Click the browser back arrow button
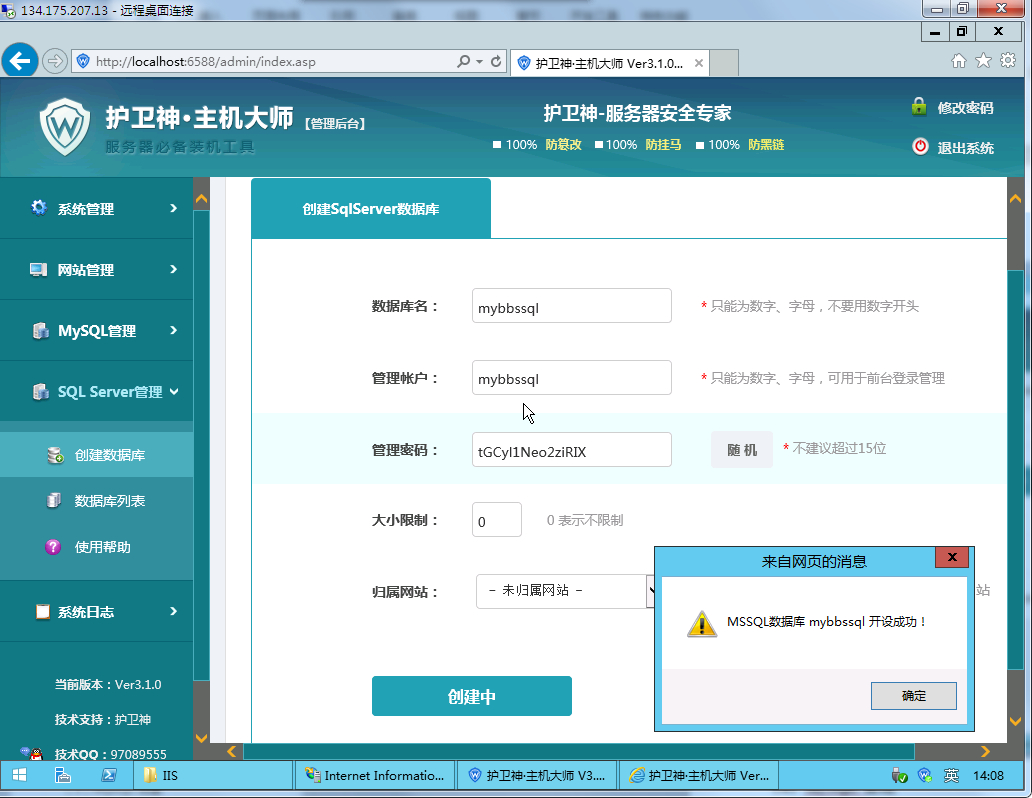1032x798 pixels. coord(20,61)
